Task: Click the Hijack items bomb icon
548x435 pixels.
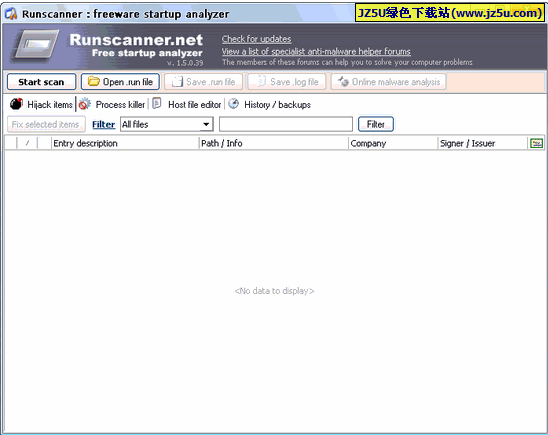Action: click(x=16, y=104)
